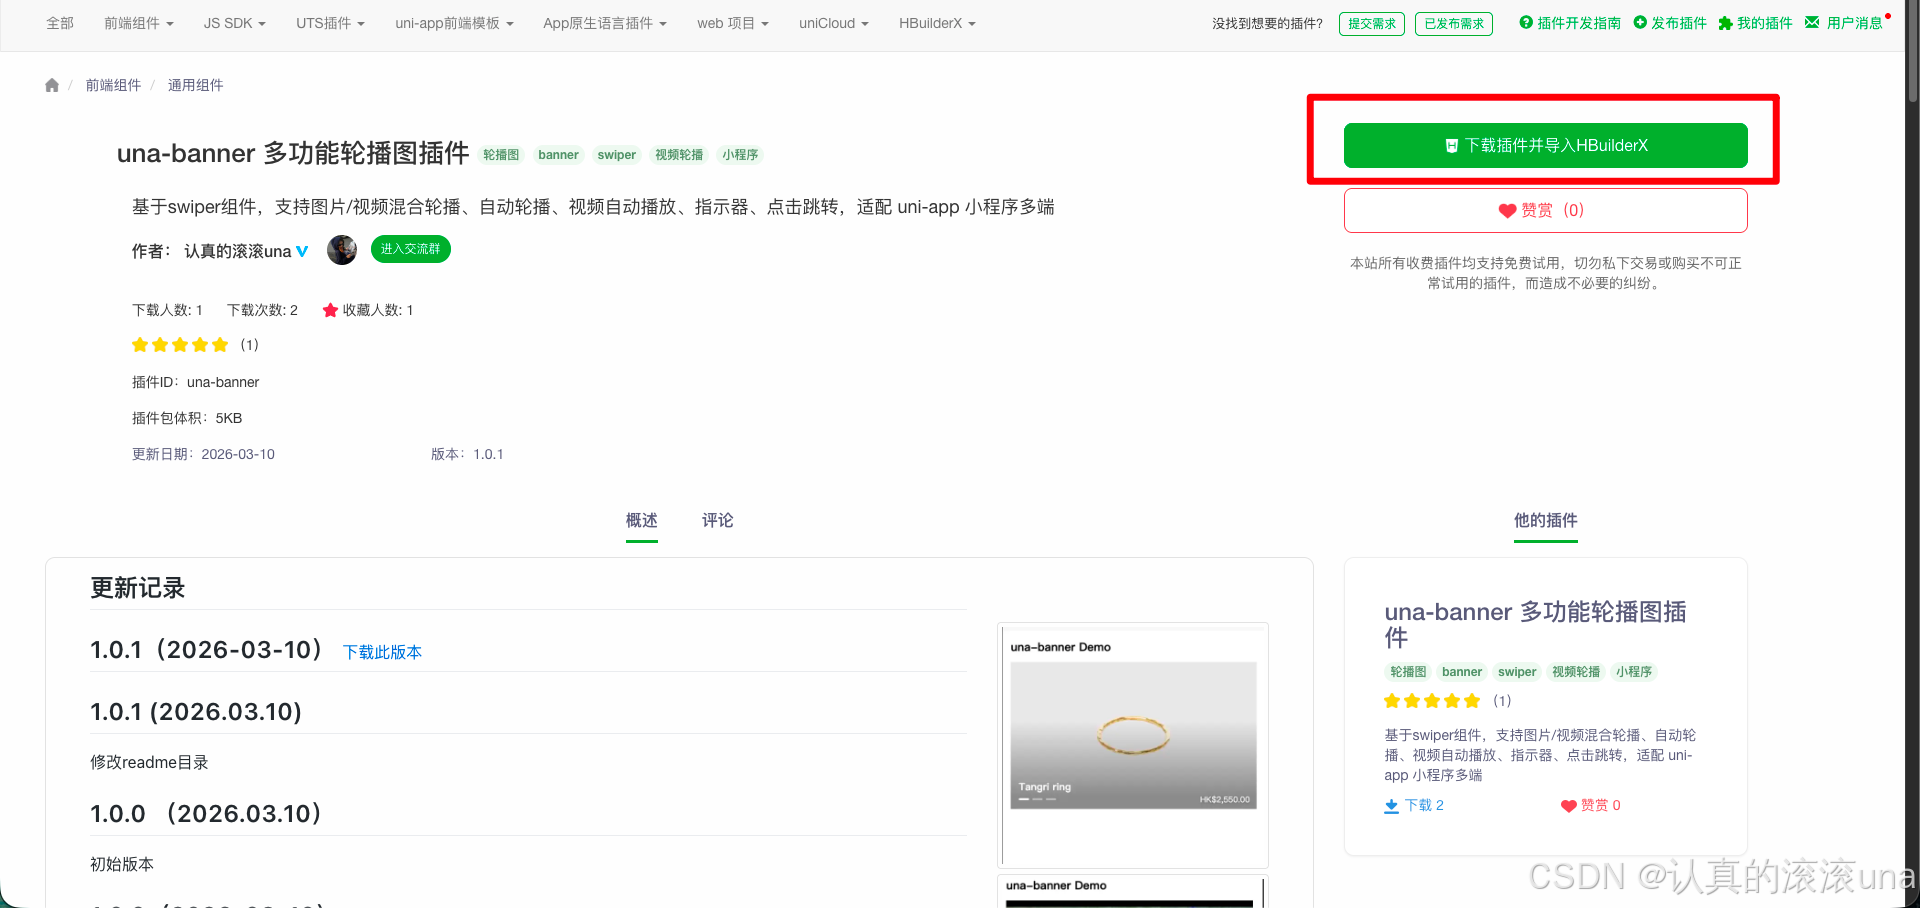Open the 插件开发指南 link
The width and height of the screenshot is (1920, 908).
click(x=1579, y=23)
